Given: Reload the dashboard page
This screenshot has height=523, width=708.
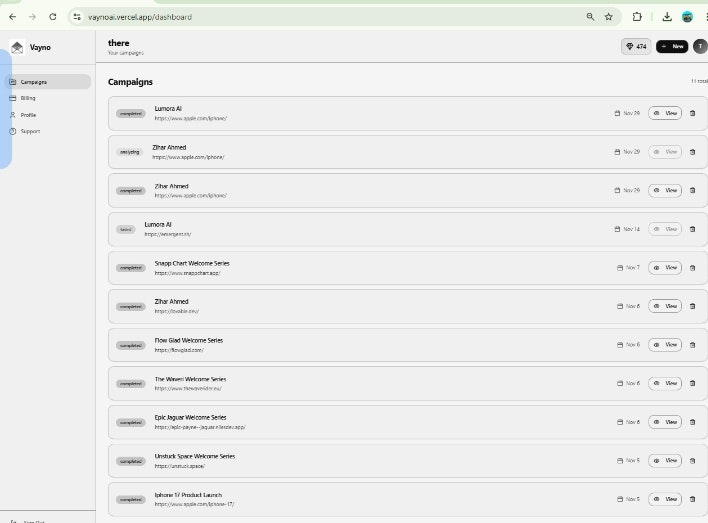Looking at the screenshot, I should [x=53, y=17].
